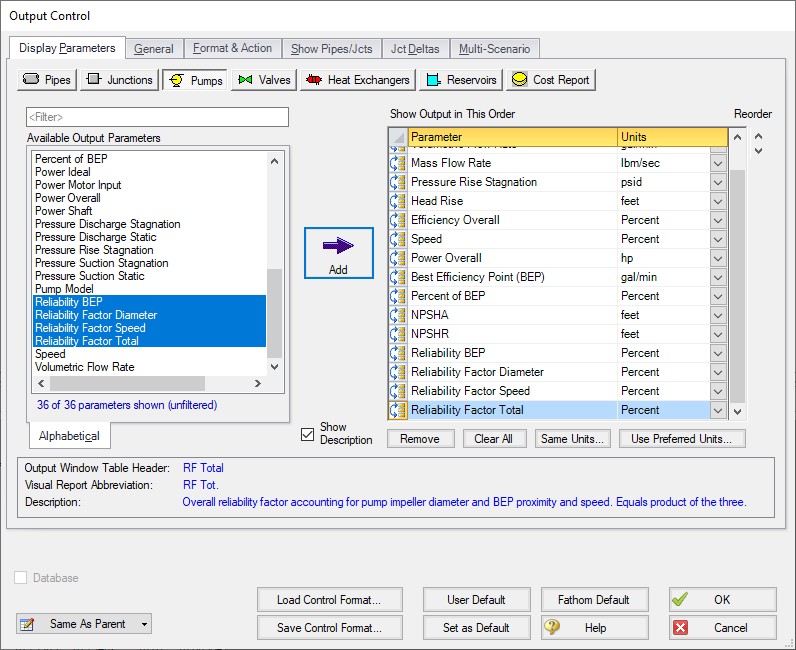Switch to the General tab
Viewport: 796px width, 650px height.
point(154,49)
